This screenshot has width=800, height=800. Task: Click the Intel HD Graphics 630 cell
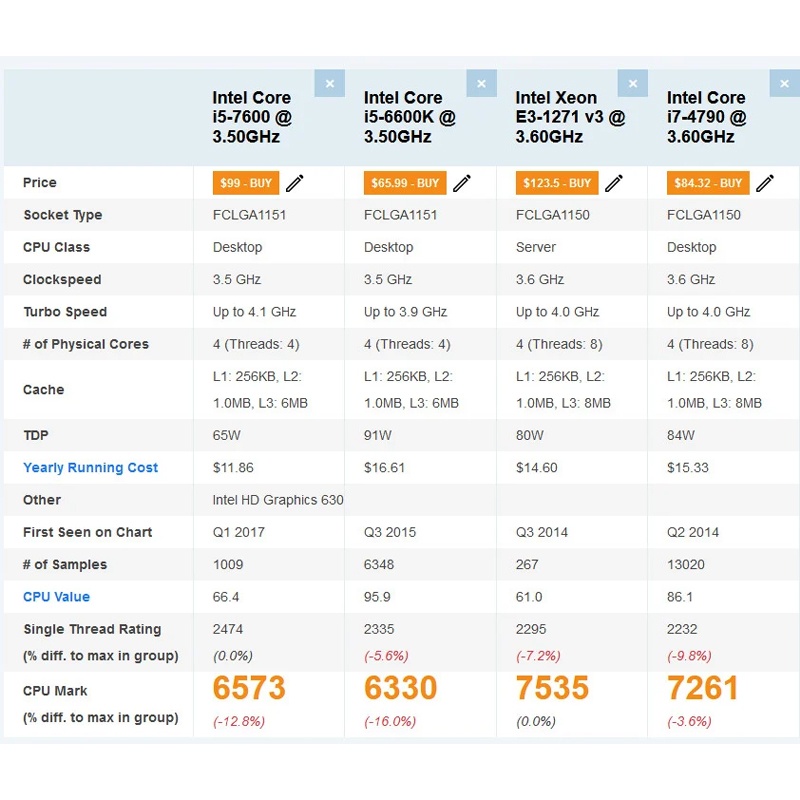(x=278, y=501)
